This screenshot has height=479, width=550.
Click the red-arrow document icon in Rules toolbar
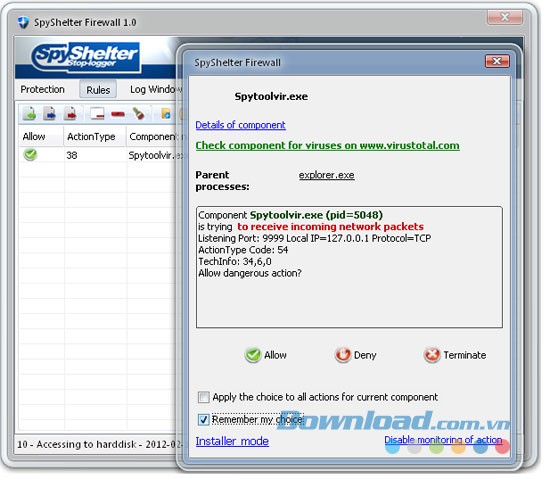coord(70,114)
